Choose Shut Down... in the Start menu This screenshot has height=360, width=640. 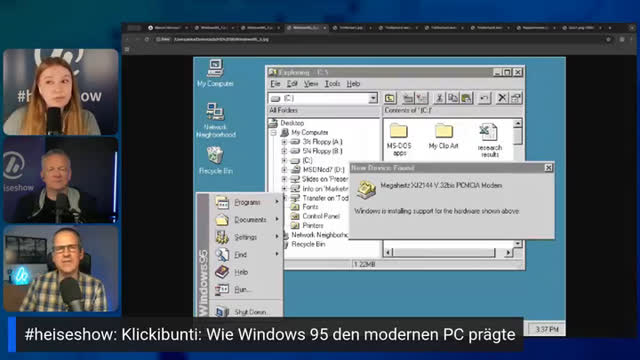(x=247, y=312)
